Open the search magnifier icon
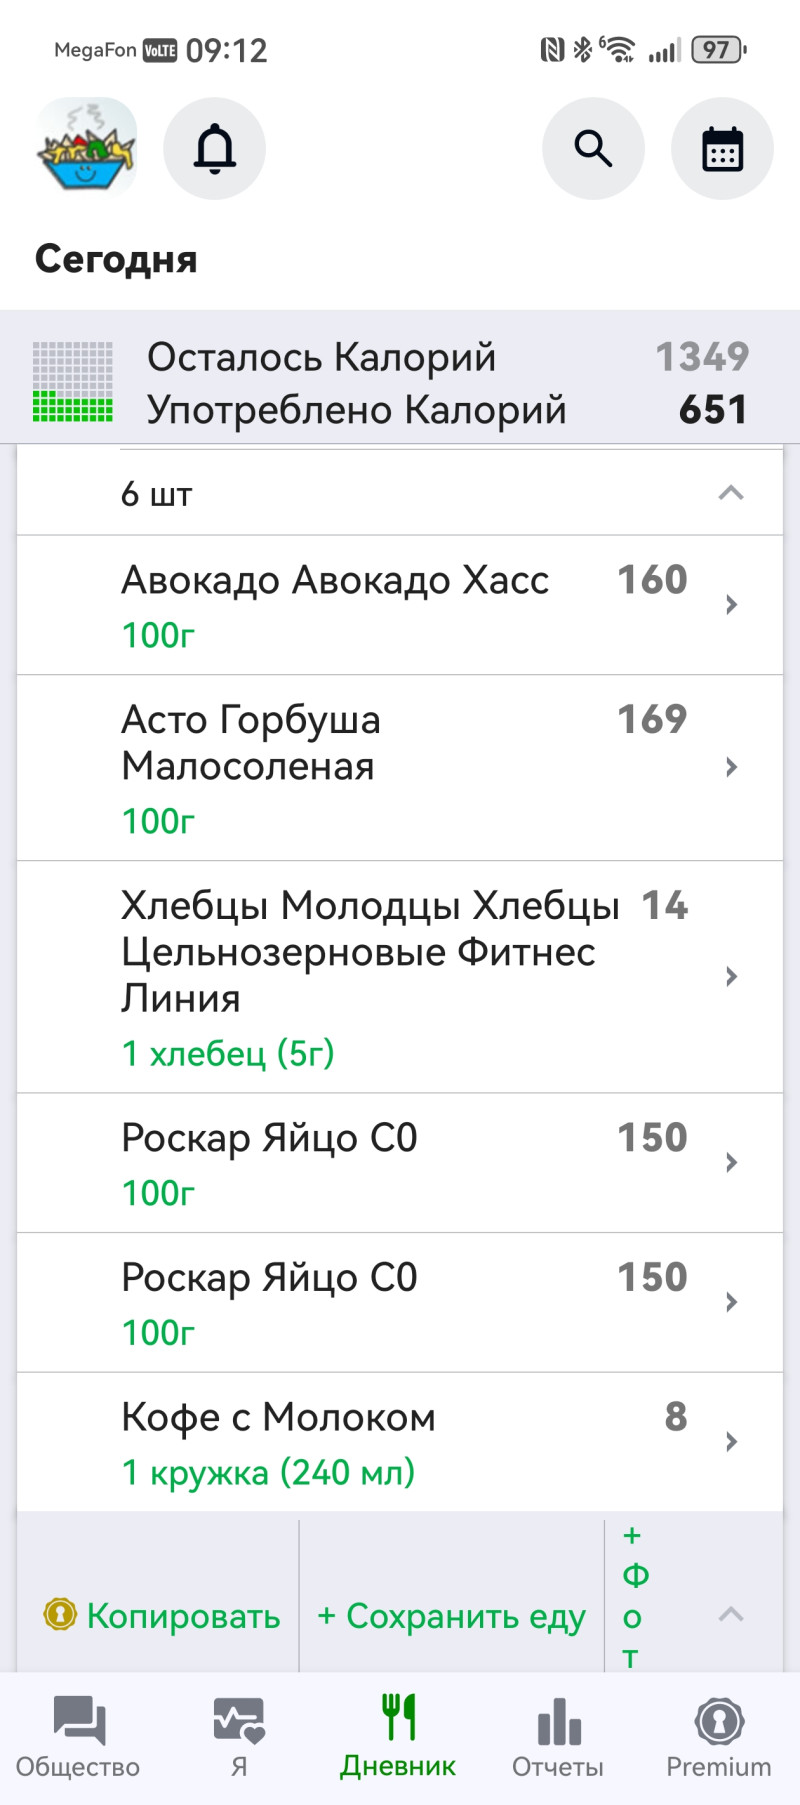 coord(593,149)
